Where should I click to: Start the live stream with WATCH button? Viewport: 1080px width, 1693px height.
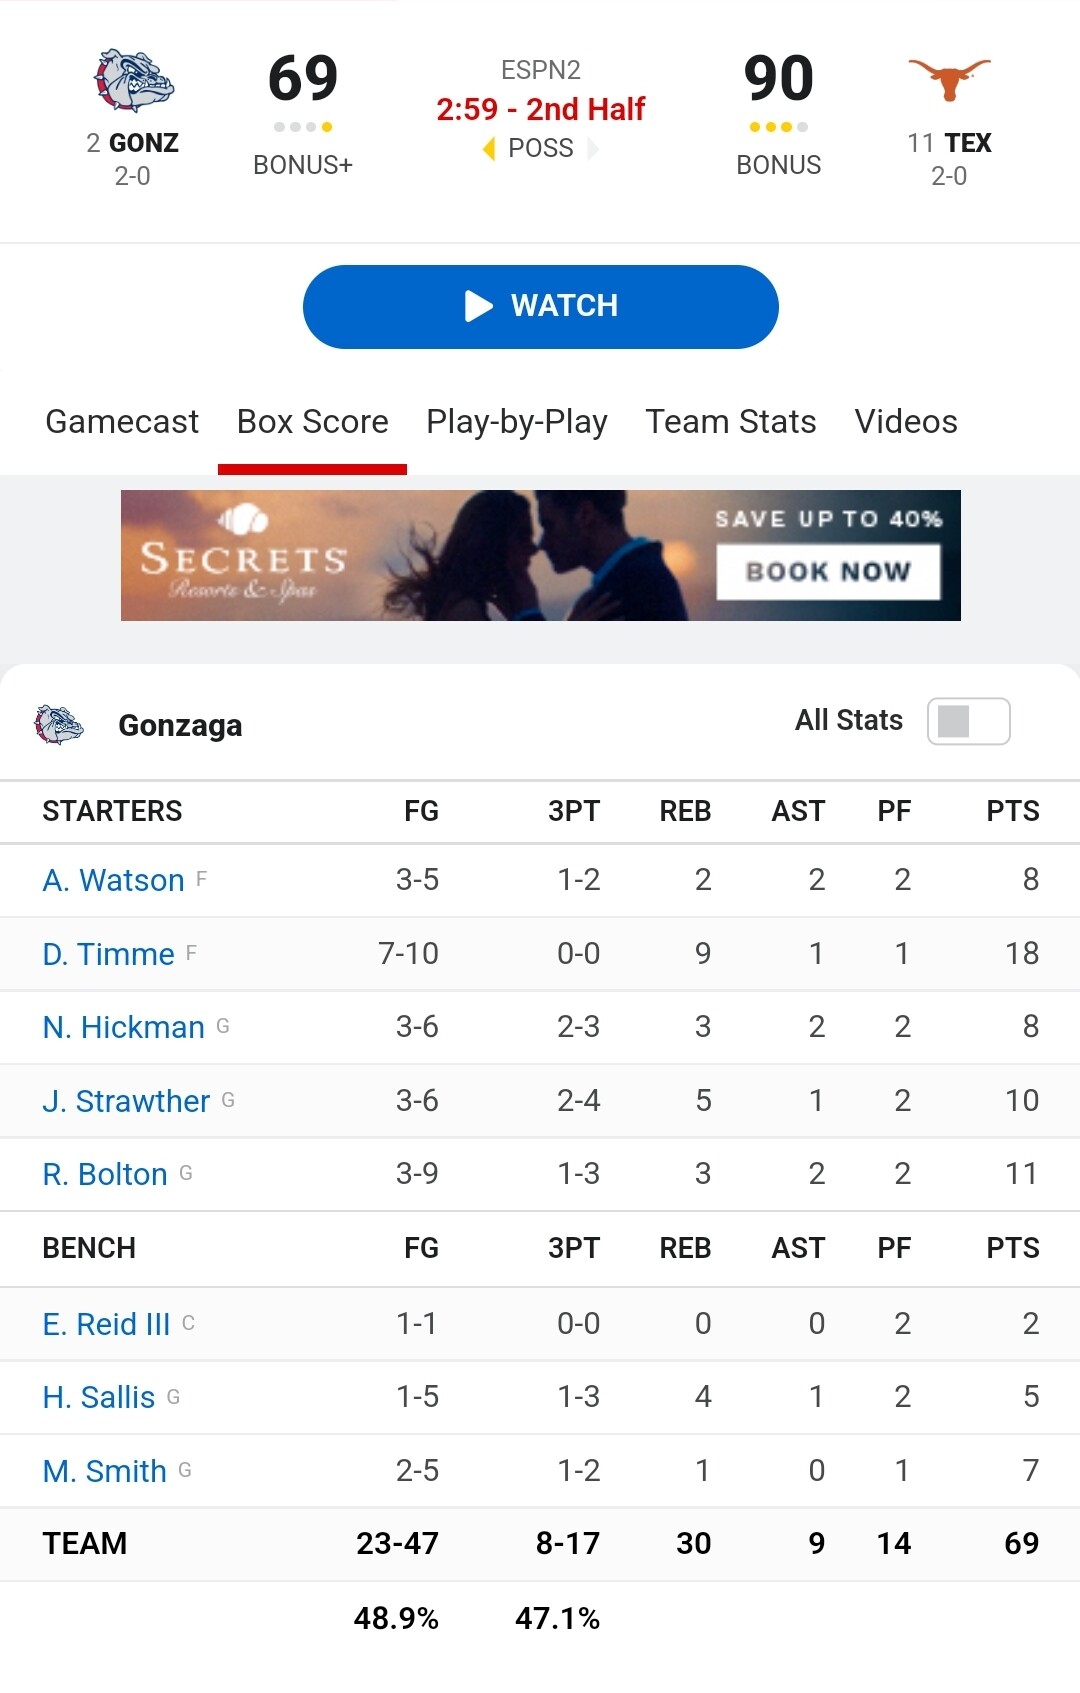pyautogui.click(x=541, y=306)
